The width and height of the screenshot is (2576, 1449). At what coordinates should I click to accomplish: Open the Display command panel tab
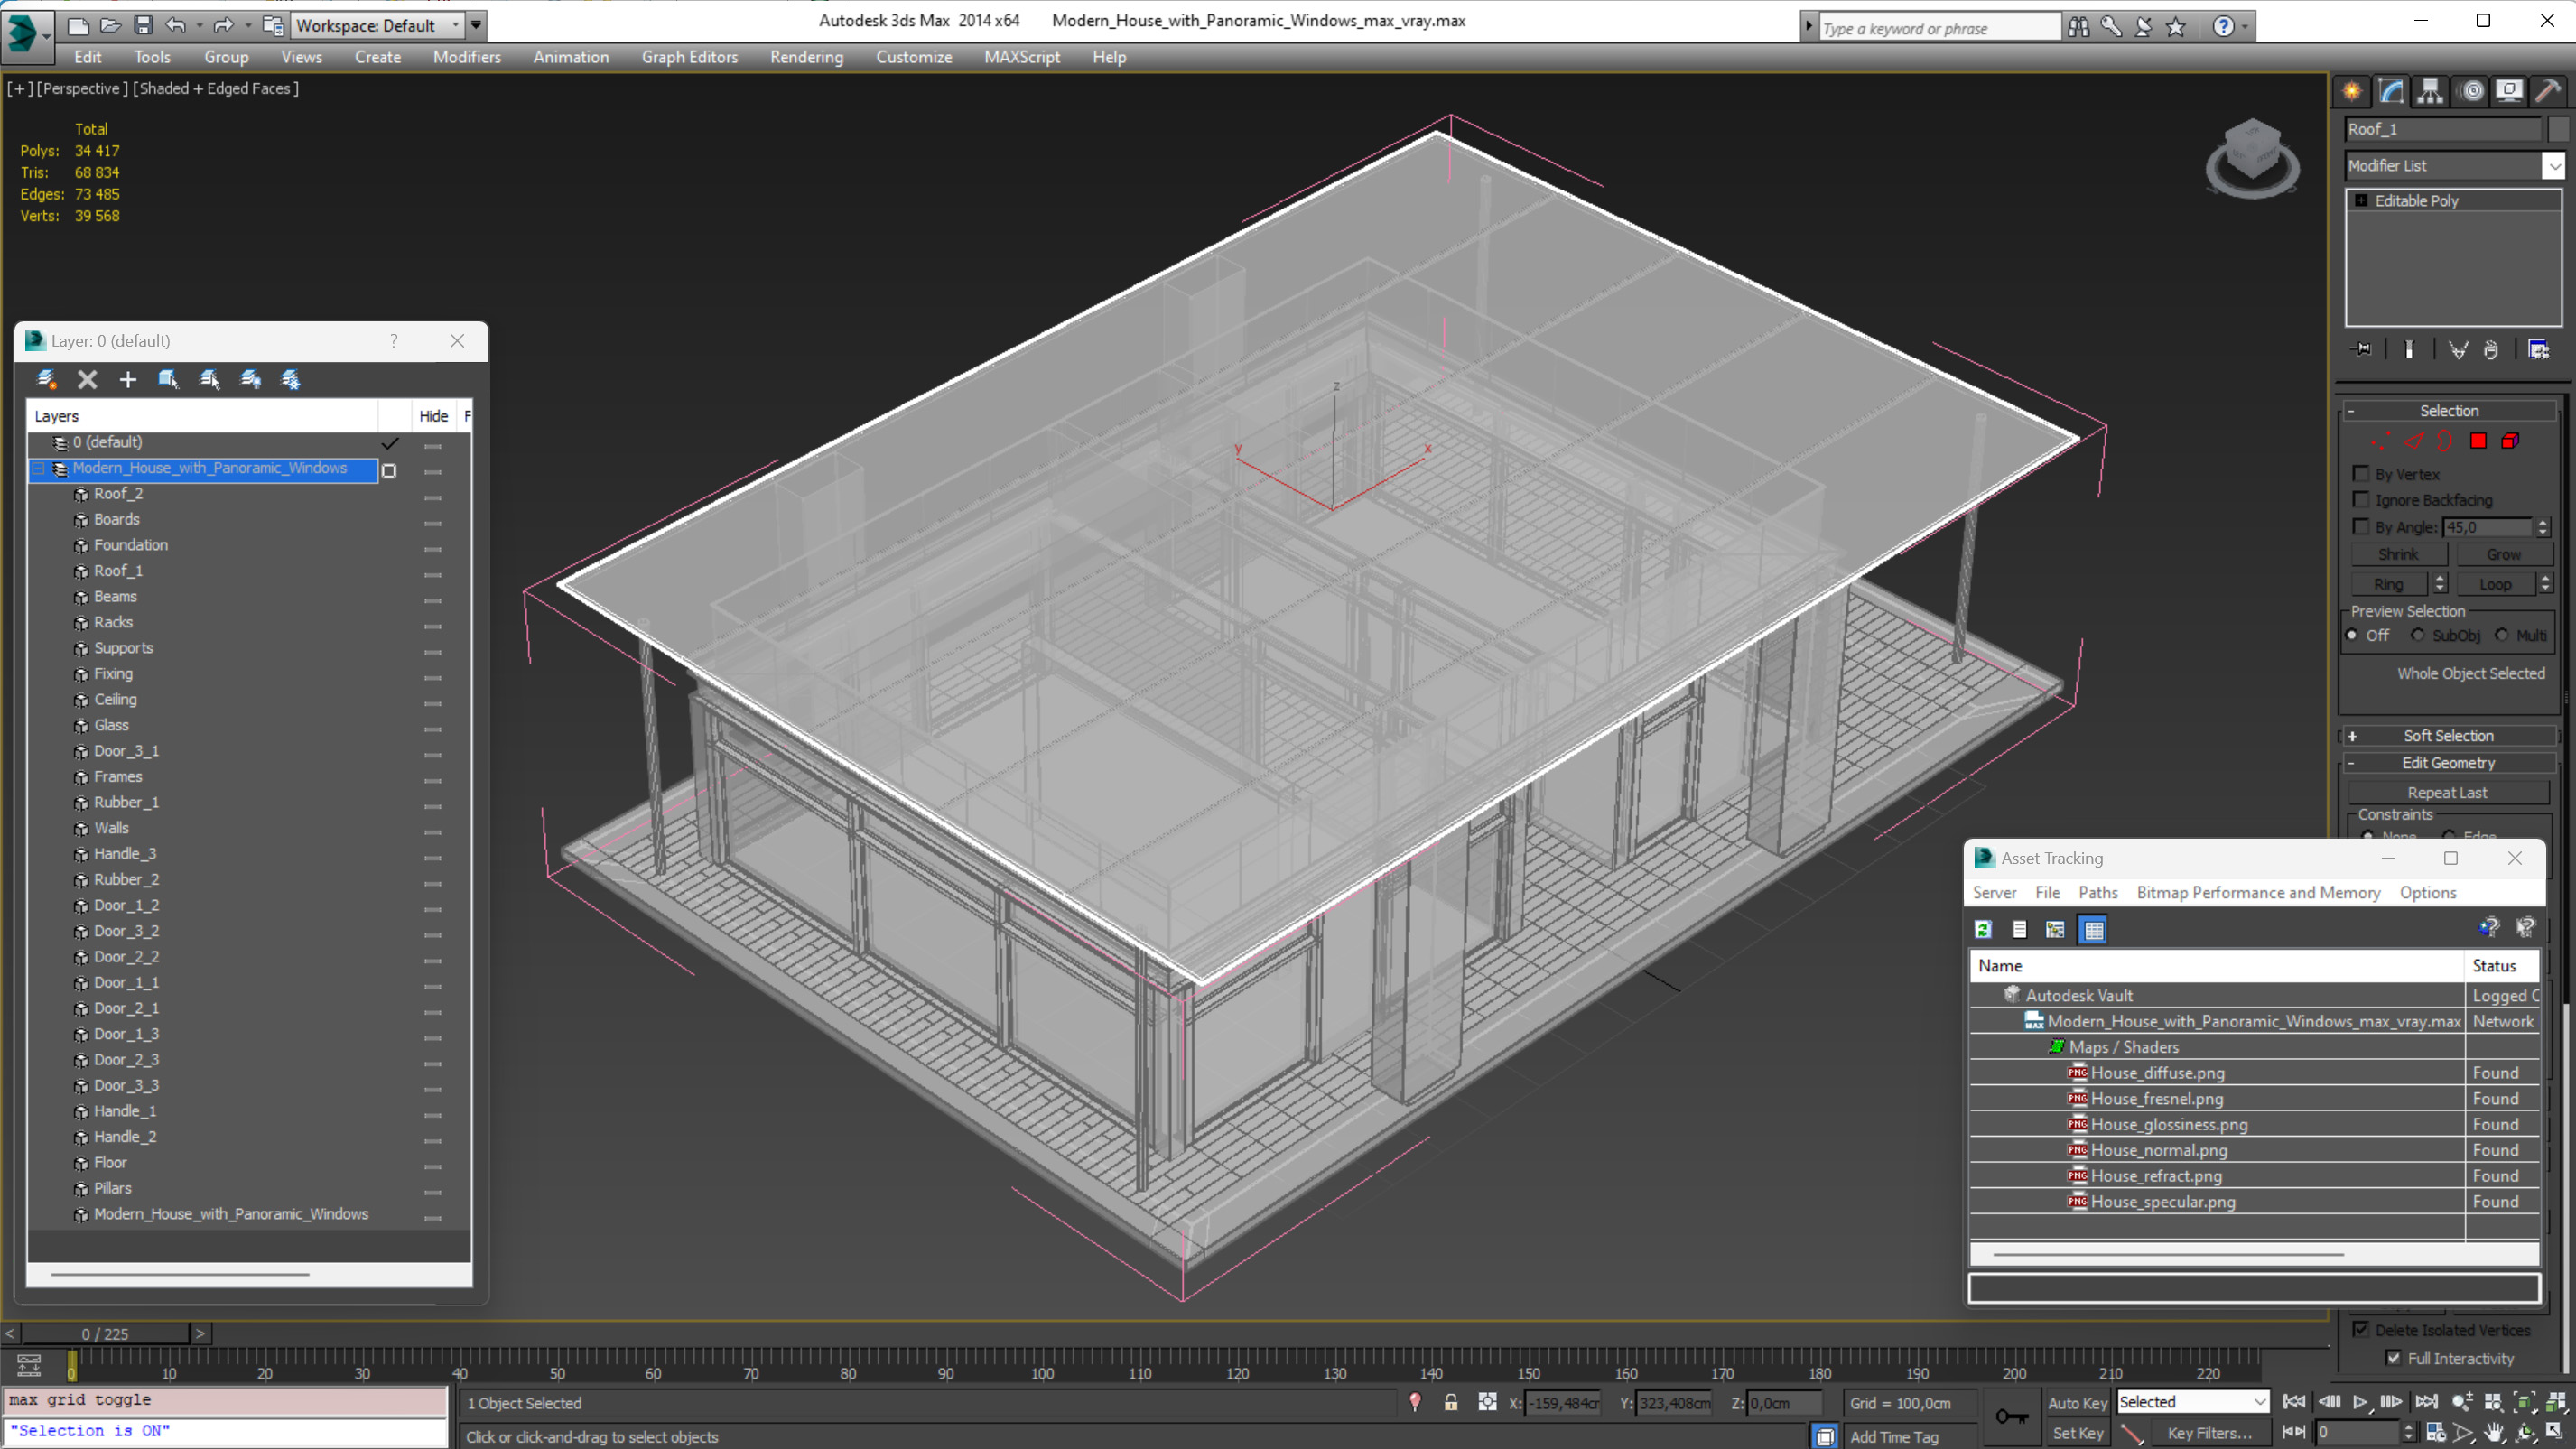(x=2509, y=91)
